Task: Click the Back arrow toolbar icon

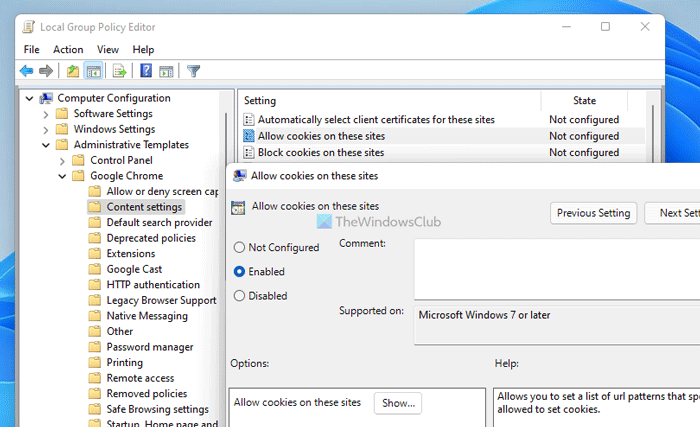Action: coord(27,71)
